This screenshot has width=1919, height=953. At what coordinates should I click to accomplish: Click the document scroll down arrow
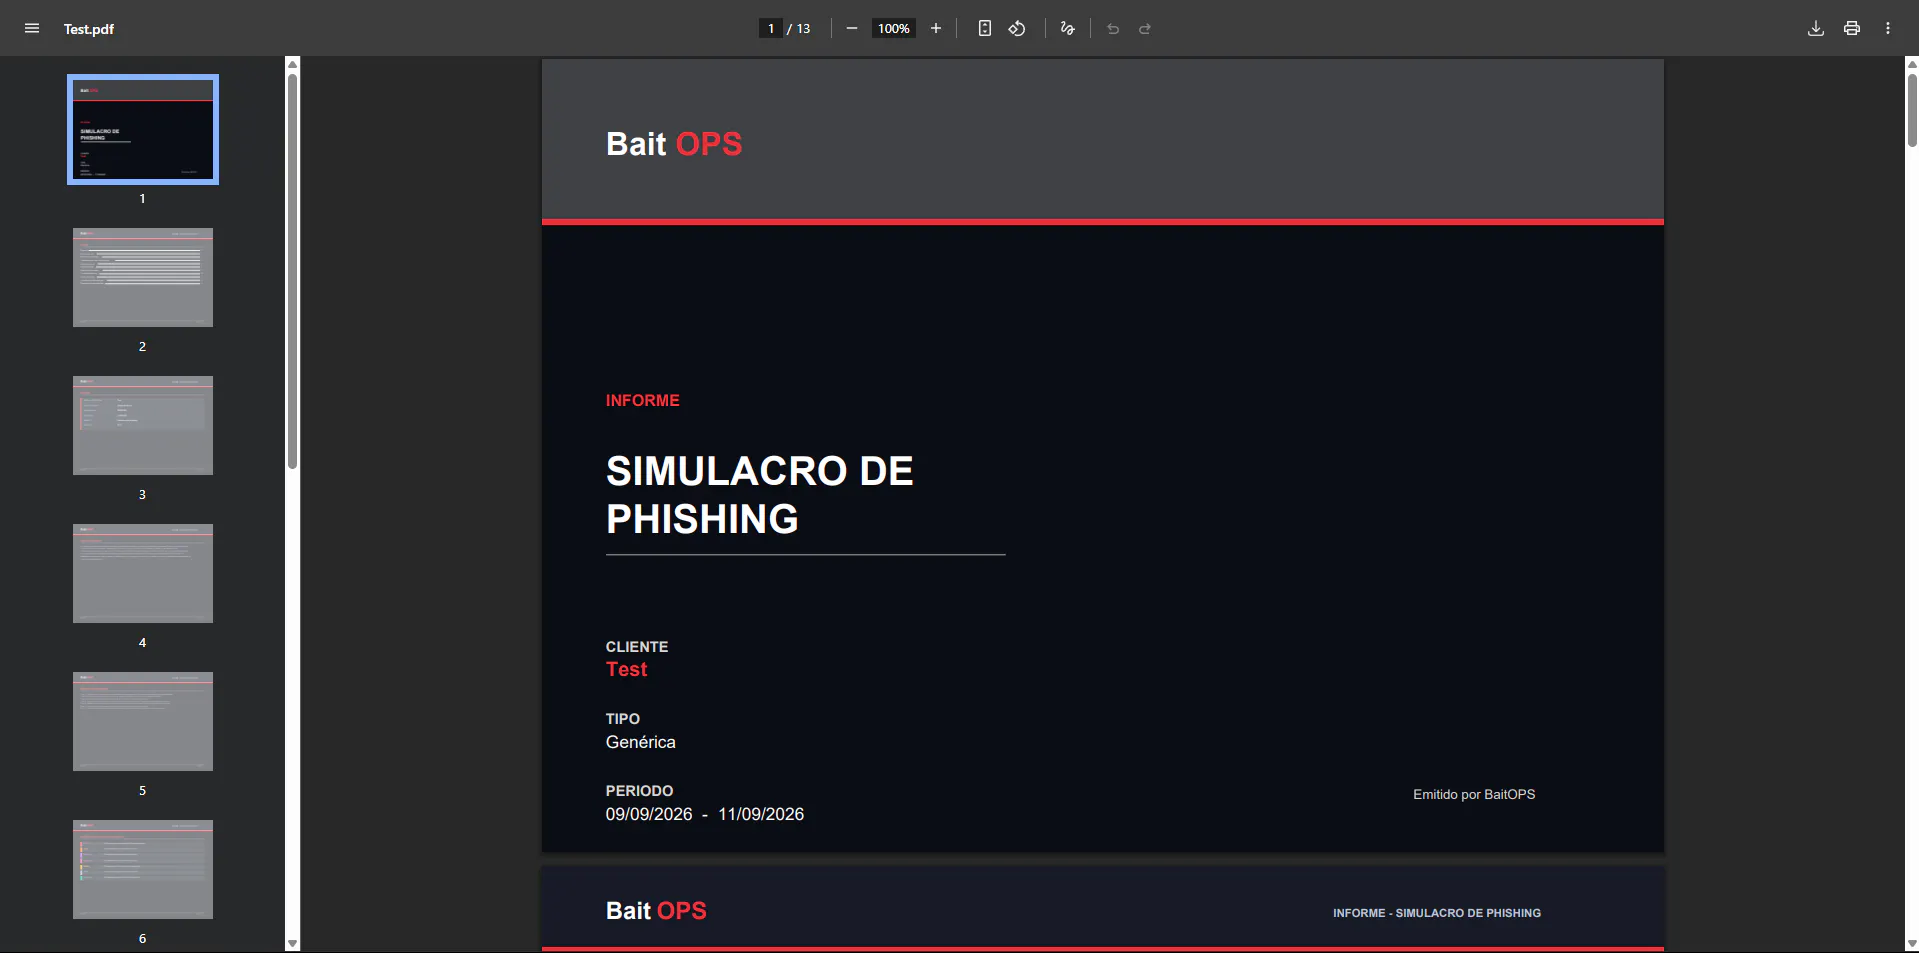1912,943
